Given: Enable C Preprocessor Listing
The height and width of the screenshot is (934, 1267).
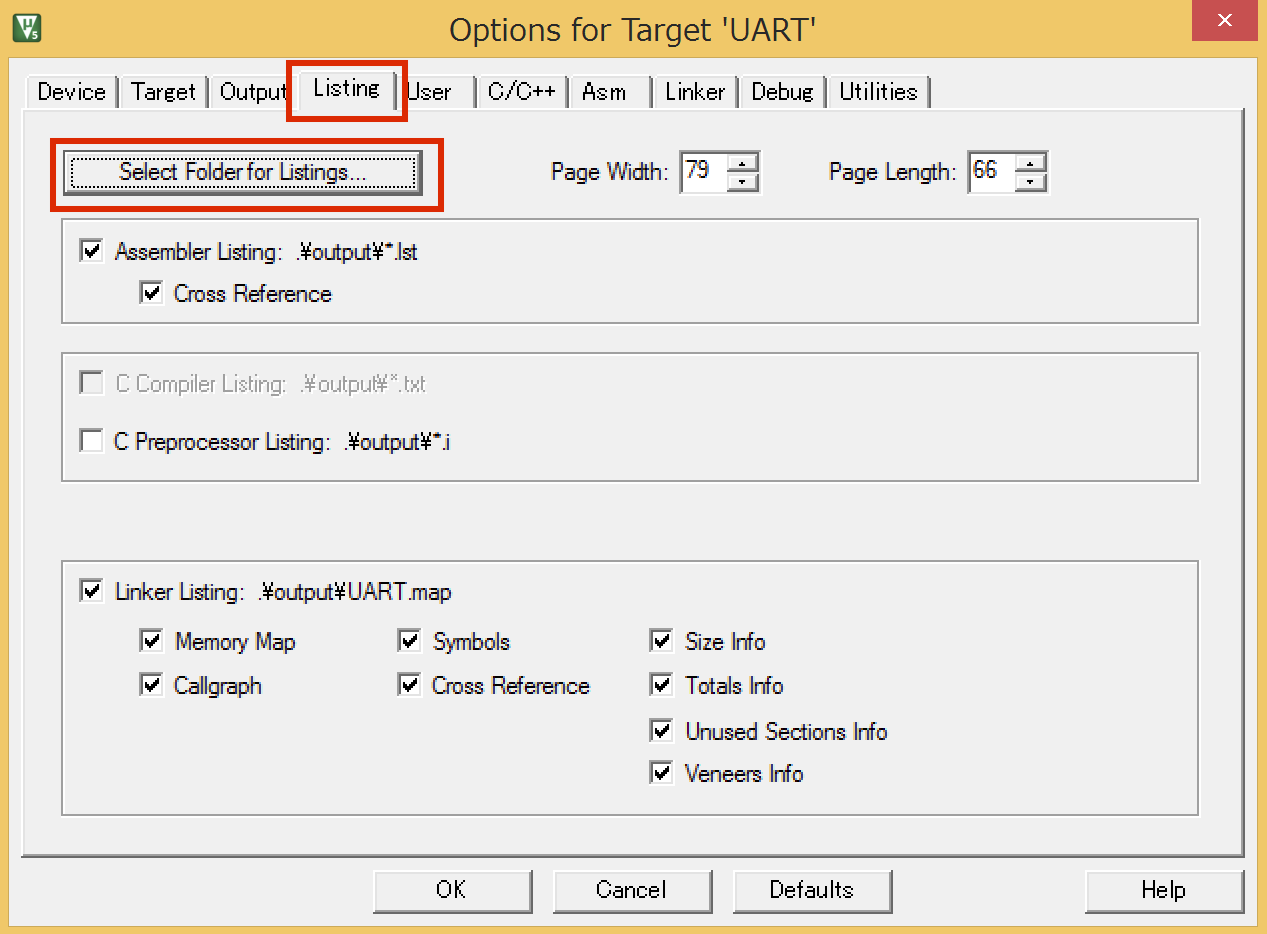Looking at the screenshot, I should pos(92,441).
